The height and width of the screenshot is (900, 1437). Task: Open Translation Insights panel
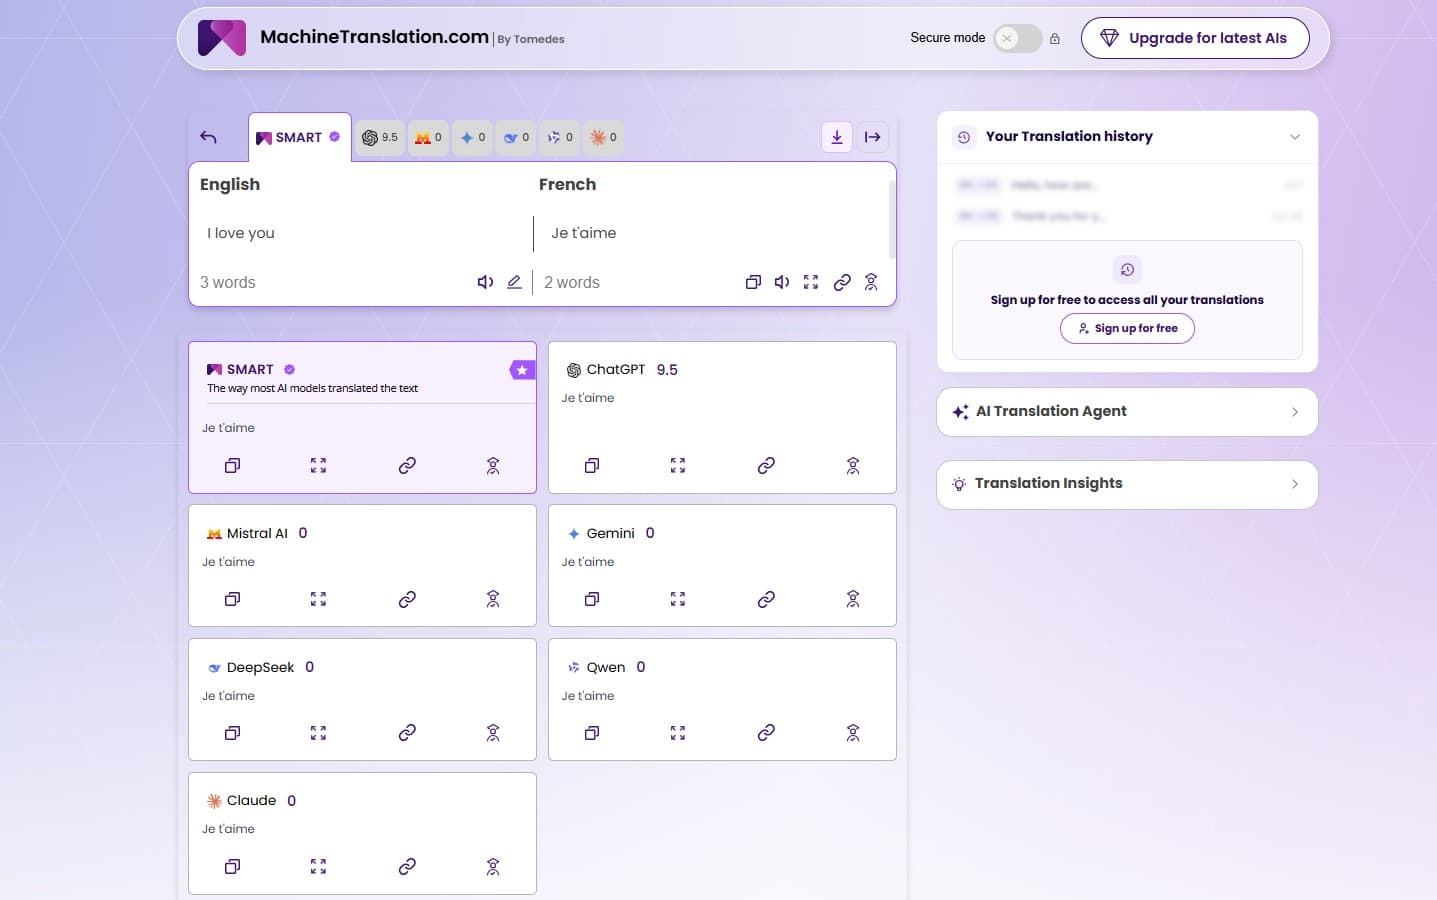click(x=1127, y=484)
